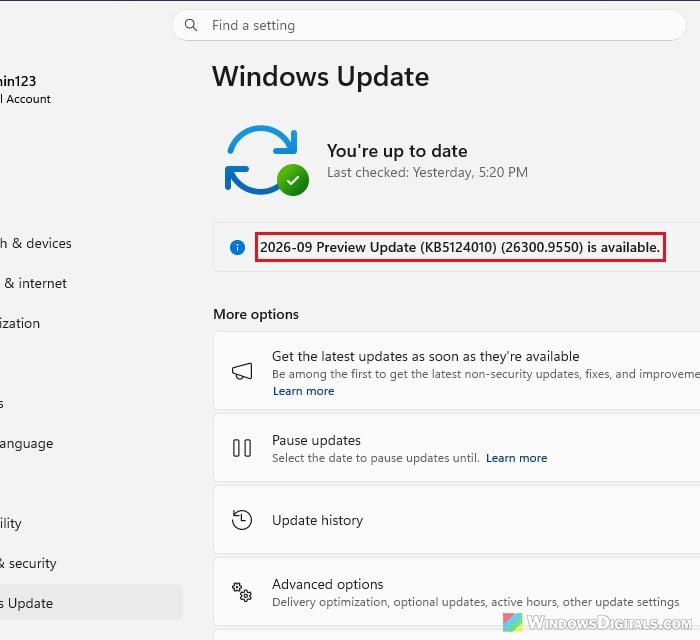This screenshot has height=640, width=700.
Task: Select Privacy & security in sidebar
Action: point(28,563)
